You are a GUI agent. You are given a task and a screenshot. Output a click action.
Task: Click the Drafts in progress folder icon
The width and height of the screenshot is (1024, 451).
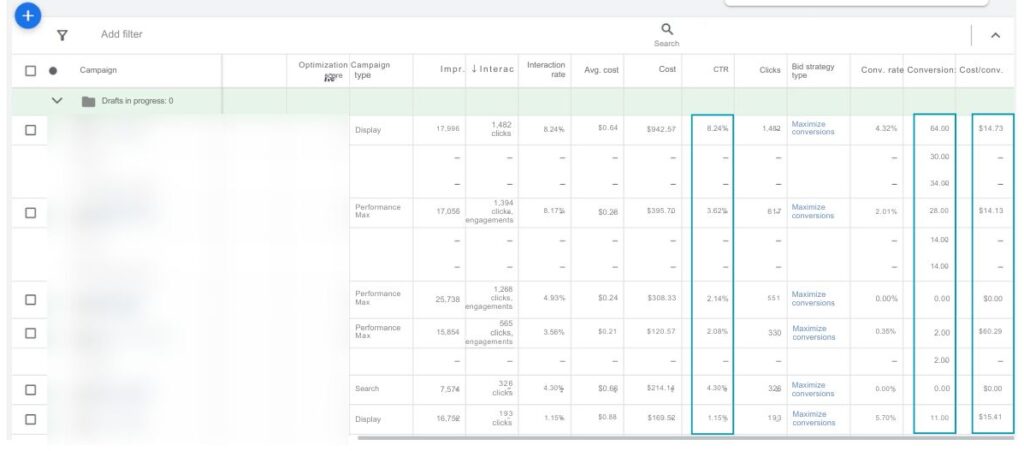click(88, 101)
